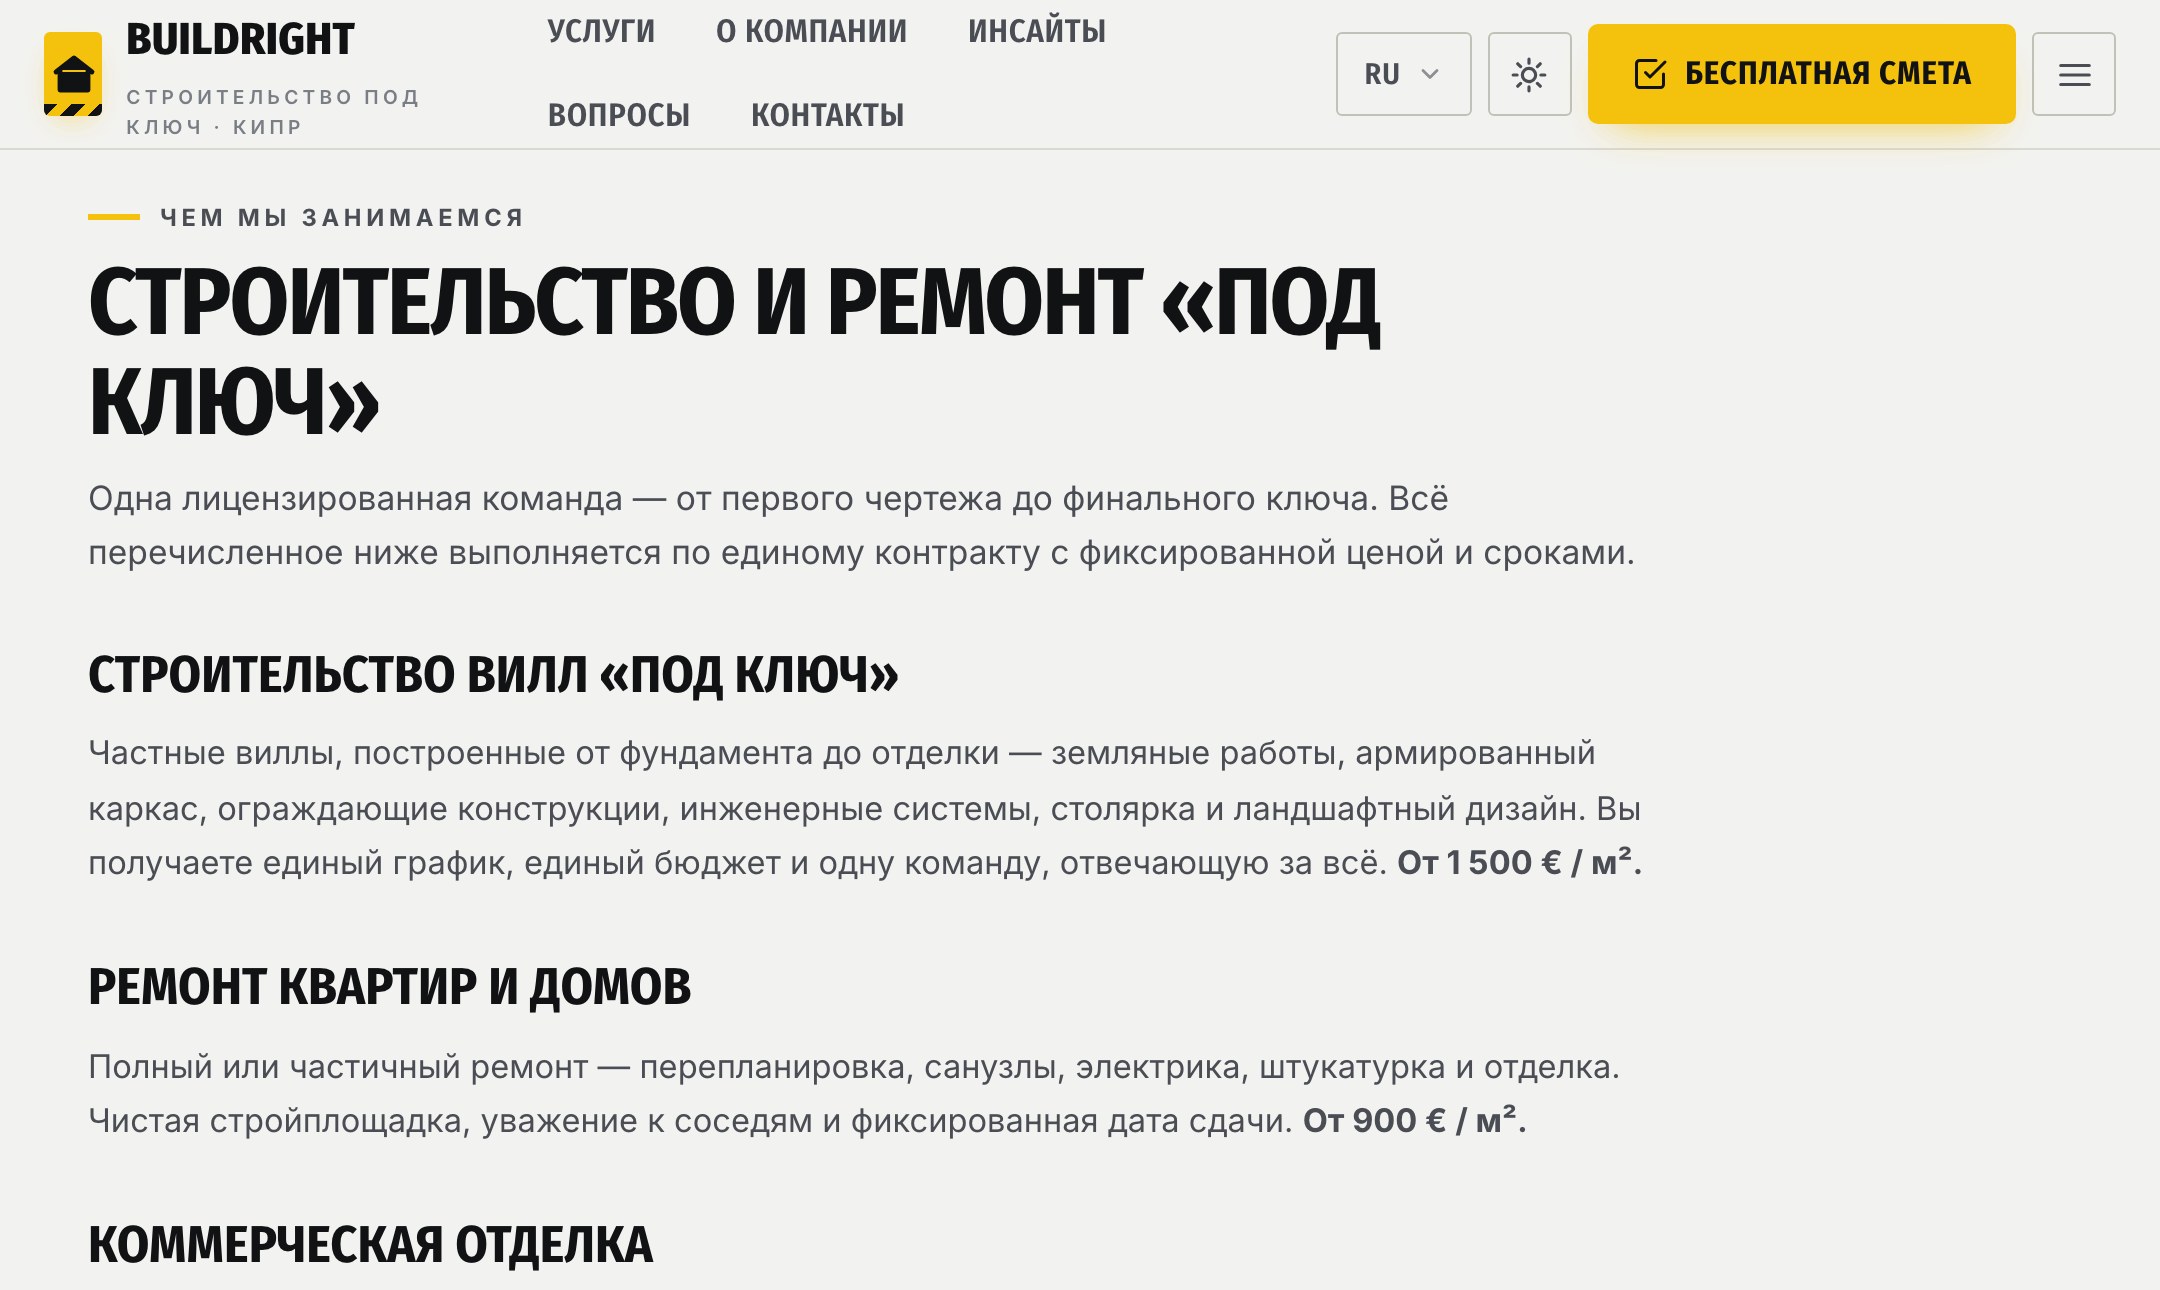
Task: Click the Коммерческая отделка heading
Action: tap(370, 1245)
